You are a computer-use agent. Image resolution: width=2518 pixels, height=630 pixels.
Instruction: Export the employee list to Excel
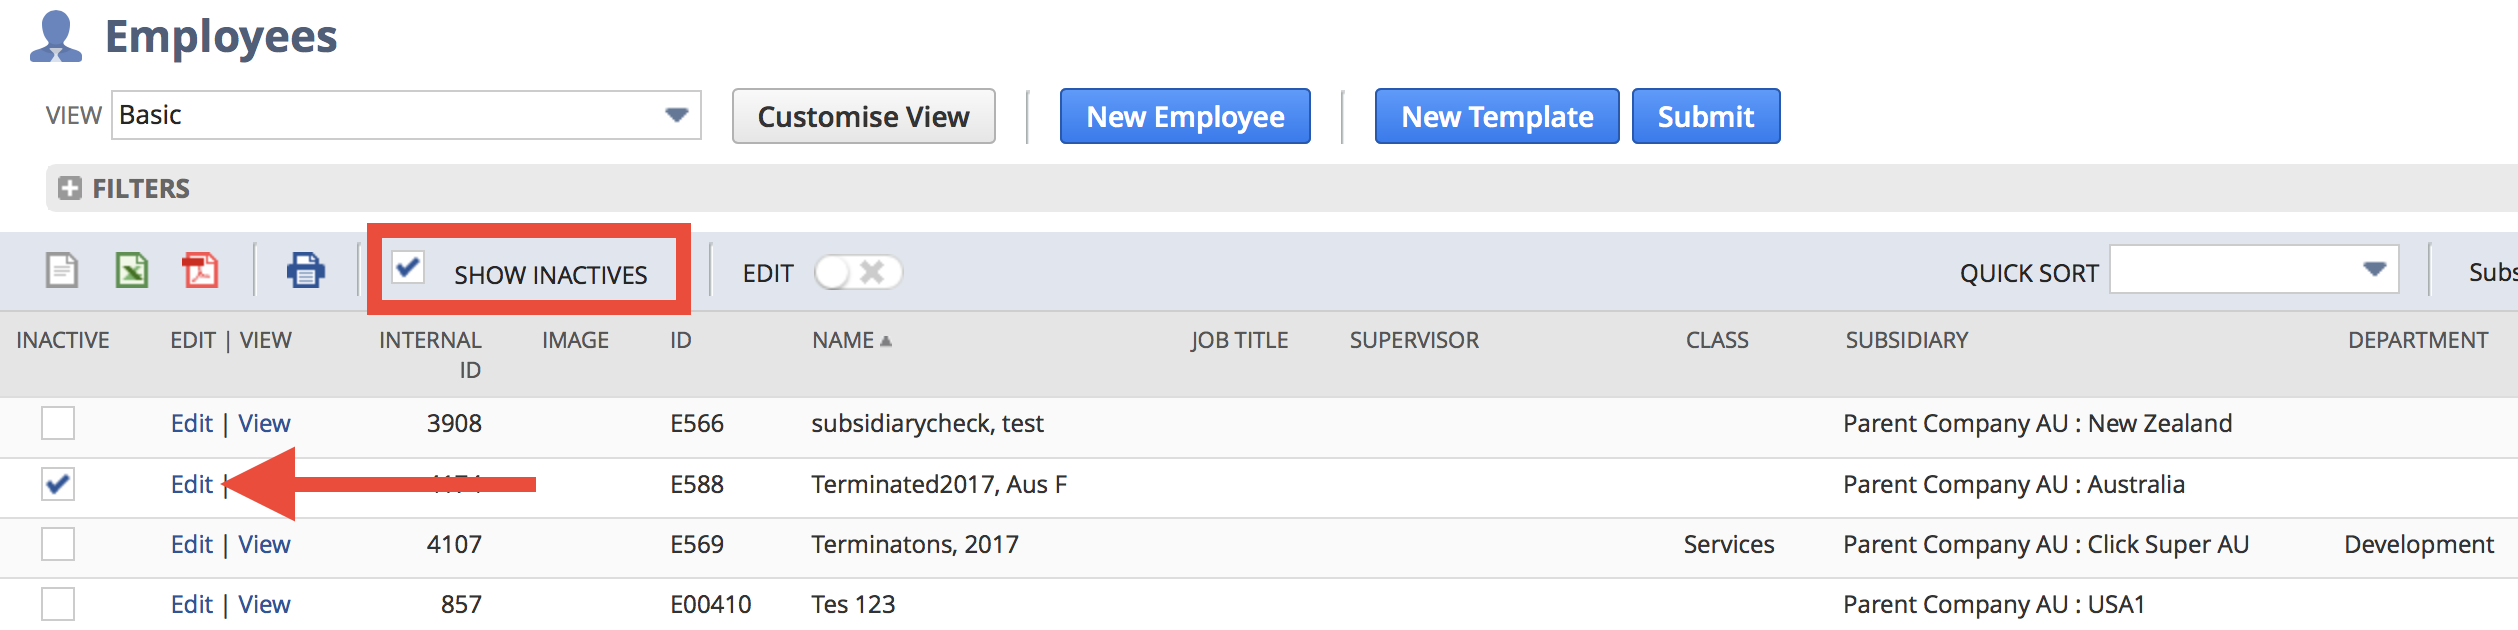(x=130, y=270)
